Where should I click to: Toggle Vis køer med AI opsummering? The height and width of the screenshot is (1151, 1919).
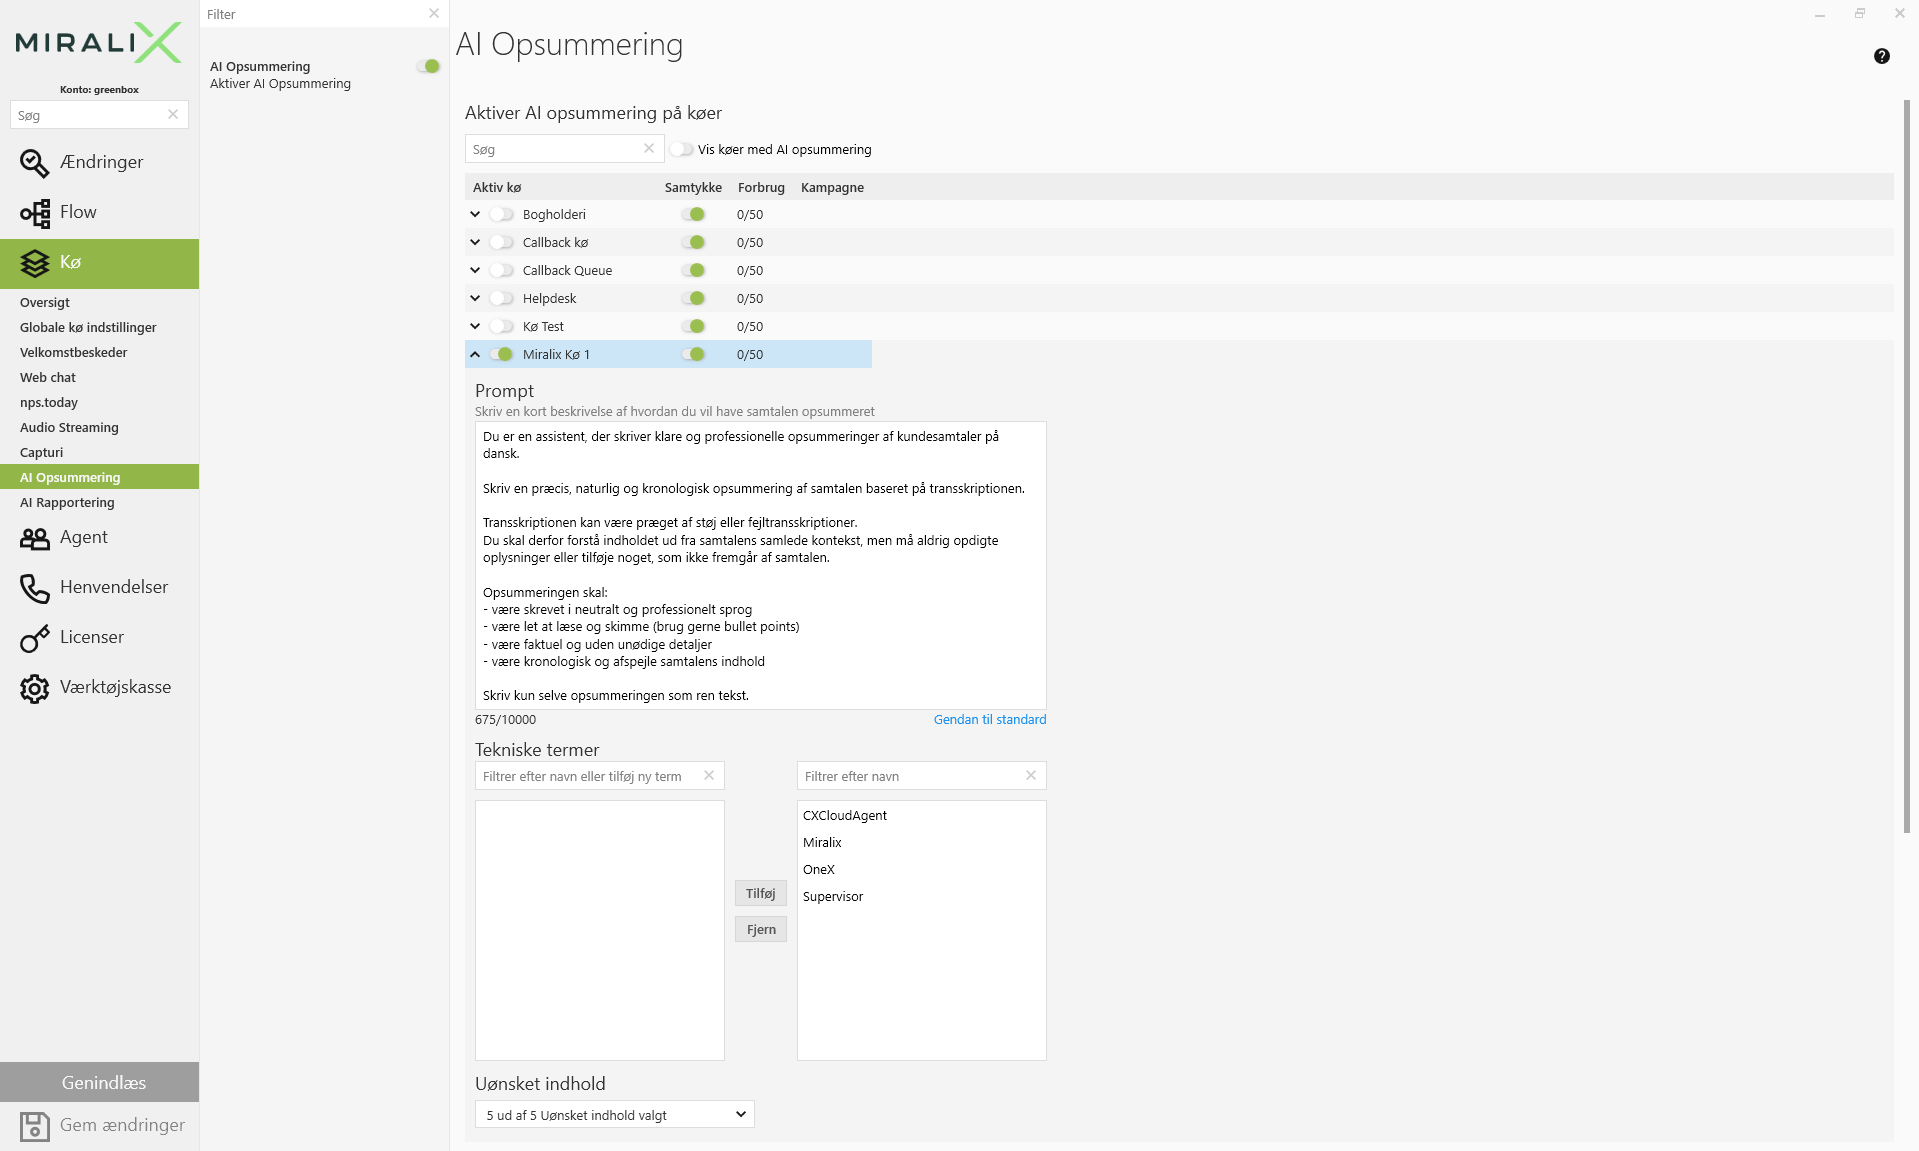click(x=682, y=149)
